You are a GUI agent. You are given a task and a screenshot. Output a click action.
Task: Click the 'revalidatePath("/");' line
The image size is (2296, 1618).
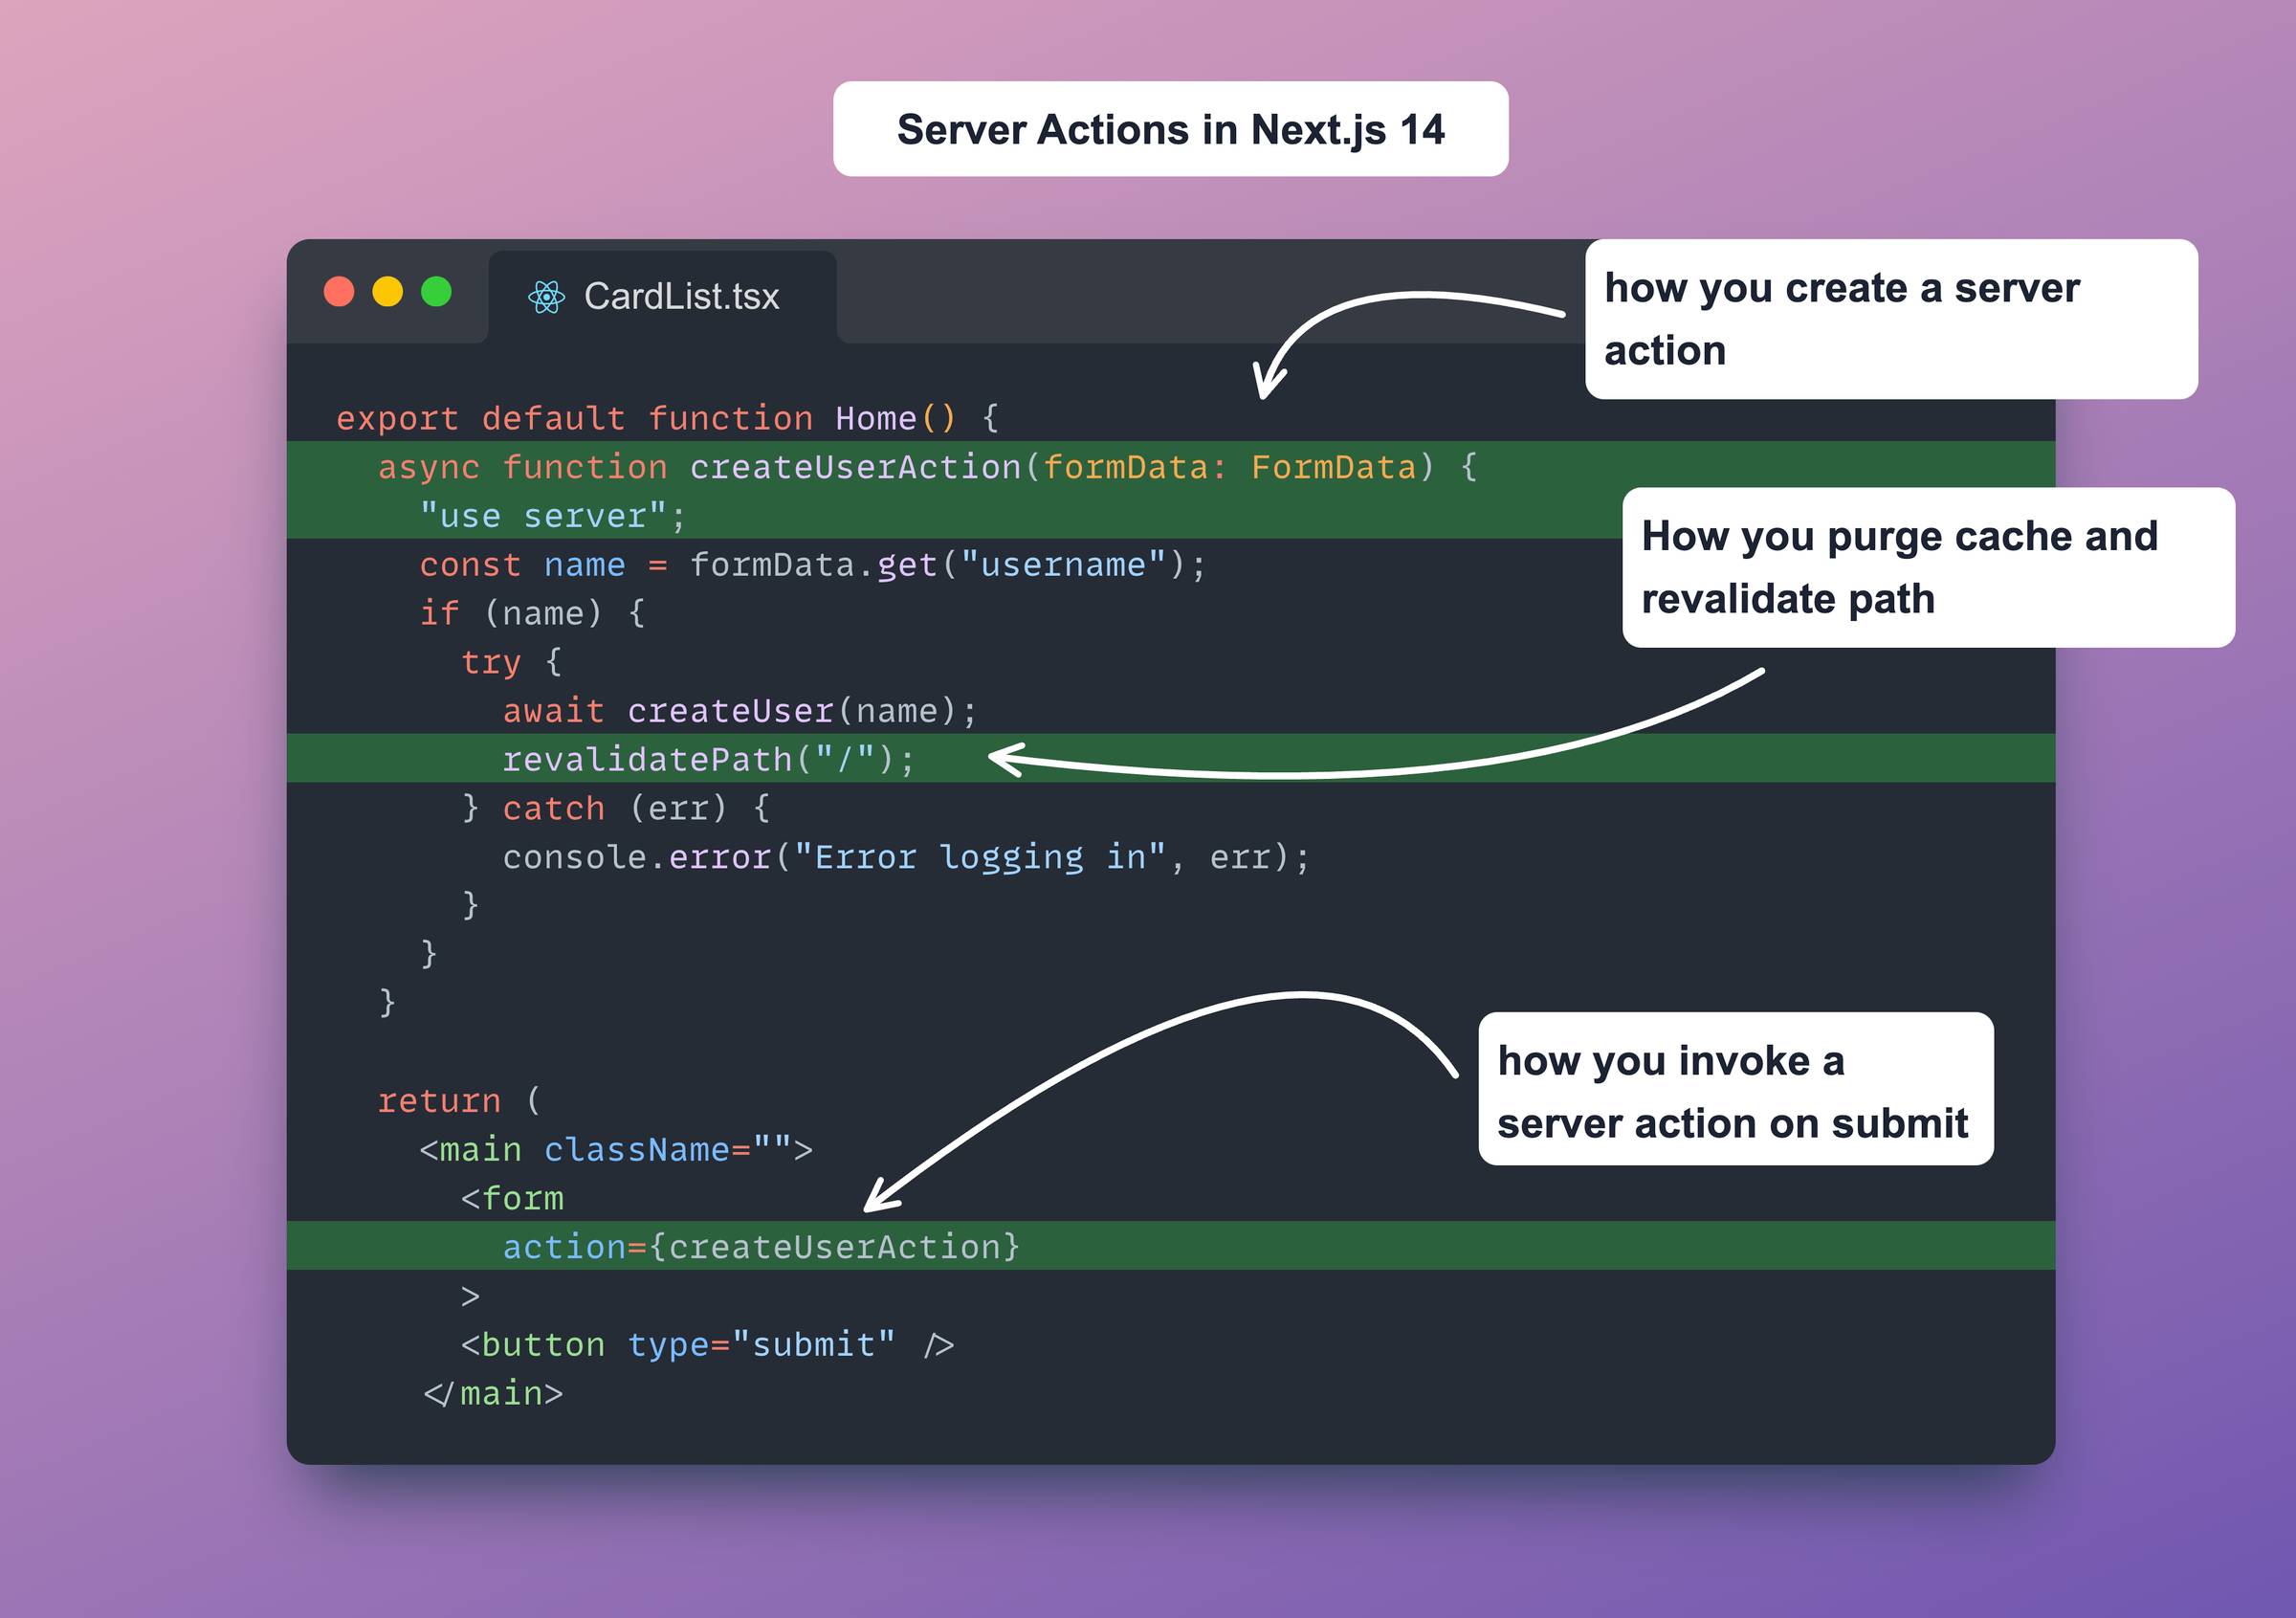coord(708,759)
